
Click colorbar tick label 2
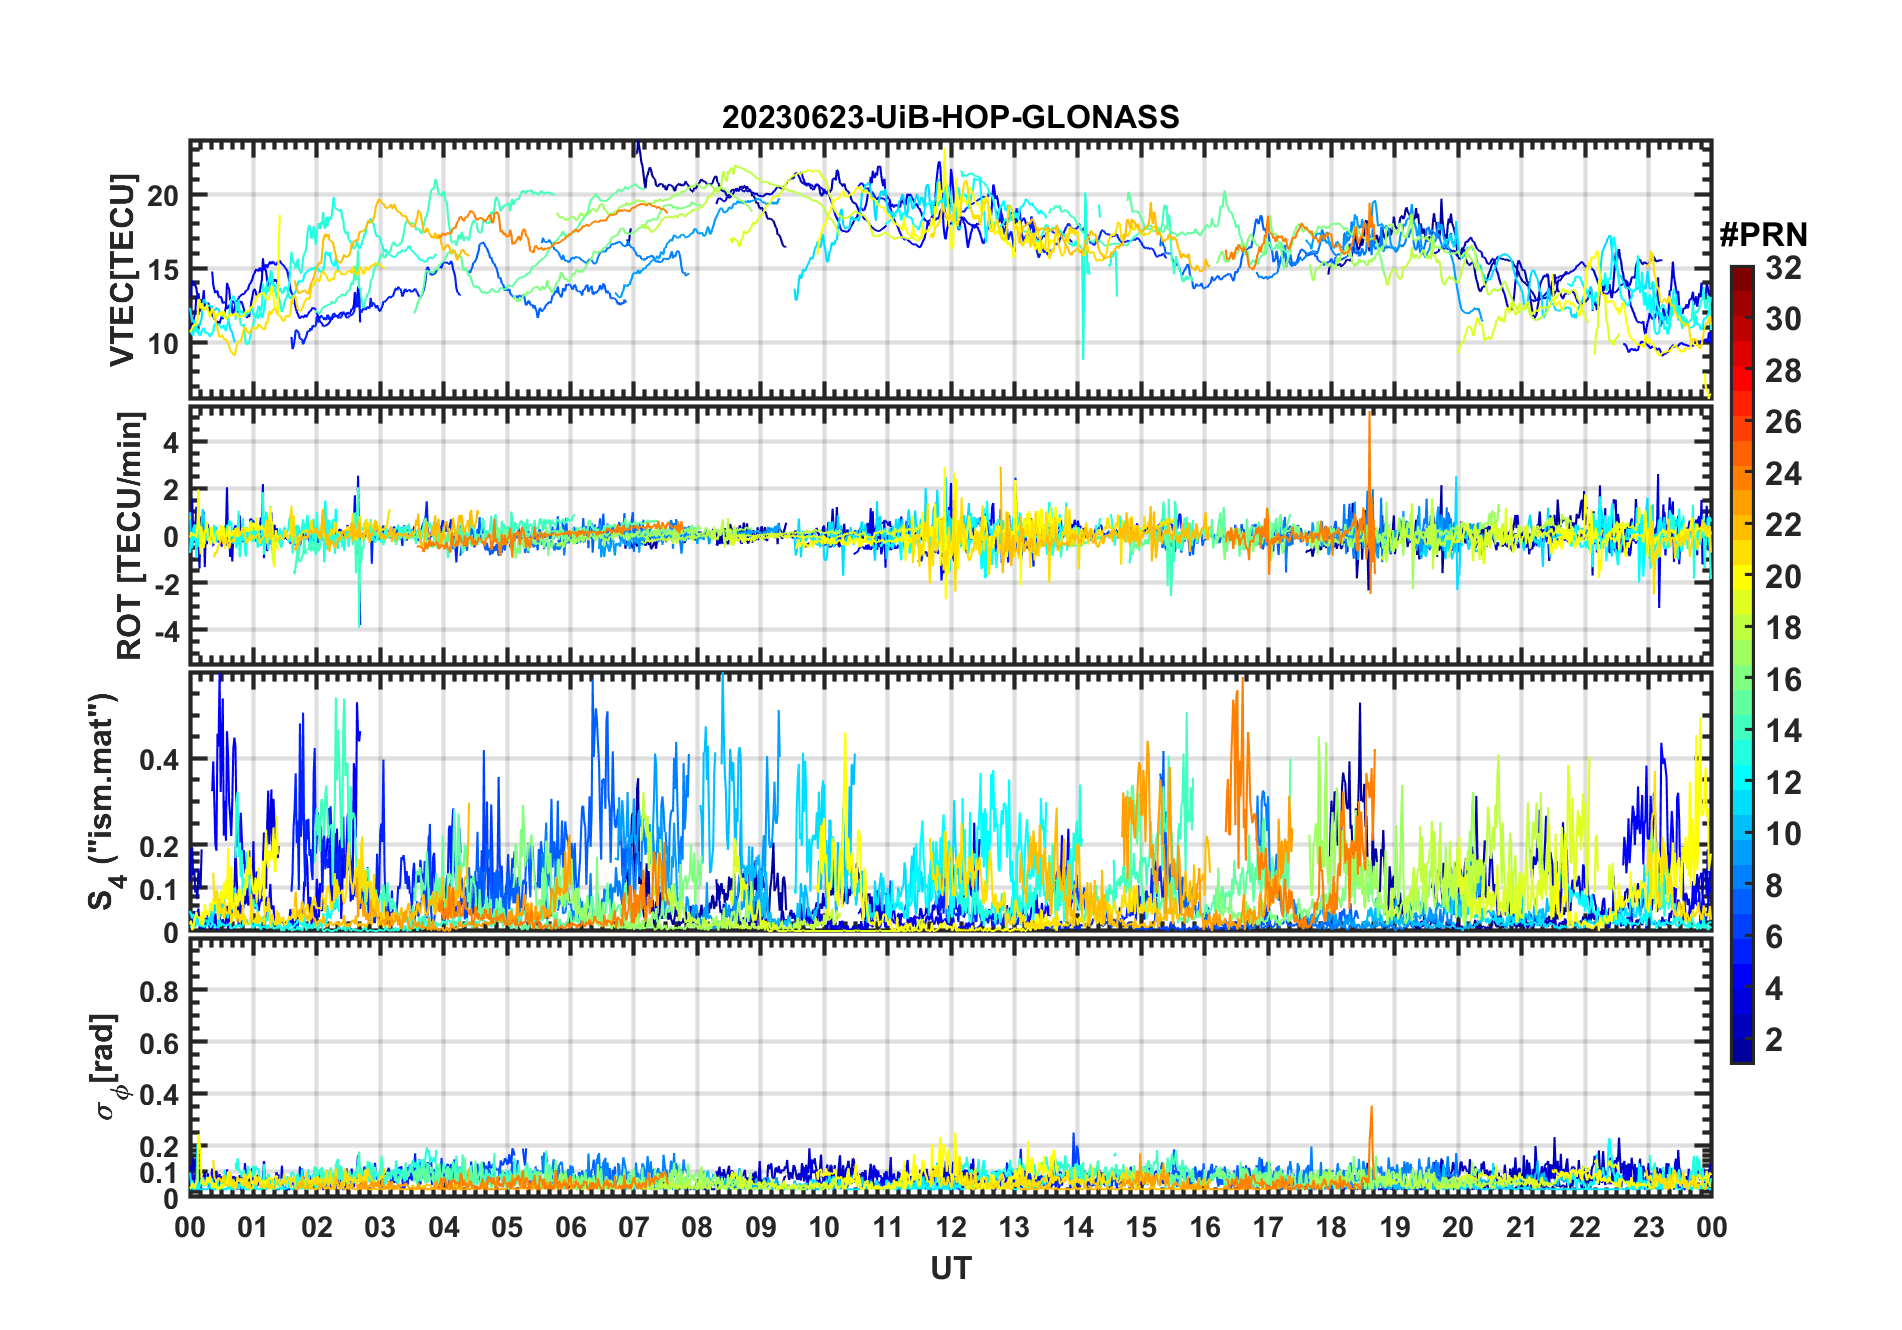(1774, 1040)
